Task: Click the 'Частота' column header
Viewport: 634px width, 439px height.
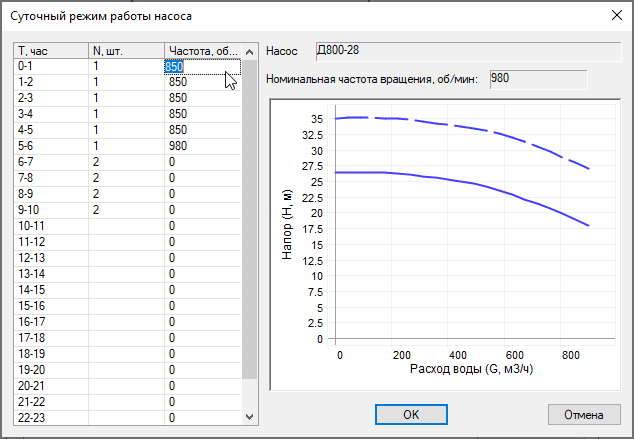Action: (x=203, y=50)
